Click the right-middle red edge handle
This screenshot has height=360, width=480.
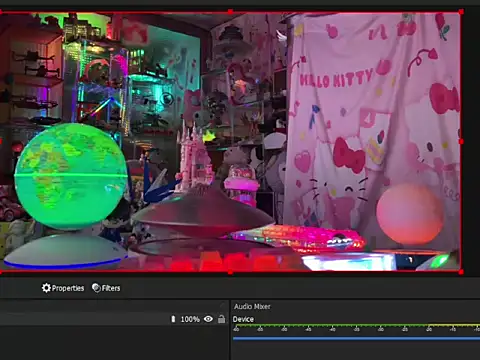click(461, 142)
